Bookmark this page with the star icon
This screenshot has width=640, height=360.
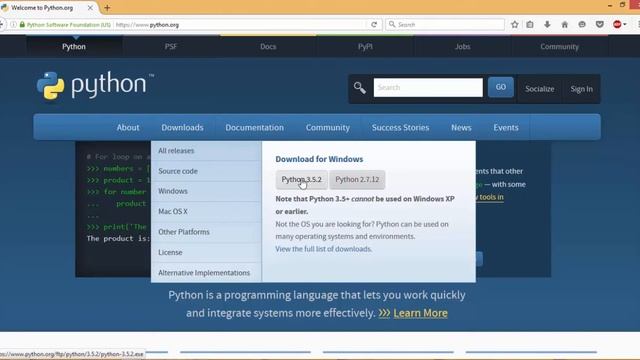(514, 24)
